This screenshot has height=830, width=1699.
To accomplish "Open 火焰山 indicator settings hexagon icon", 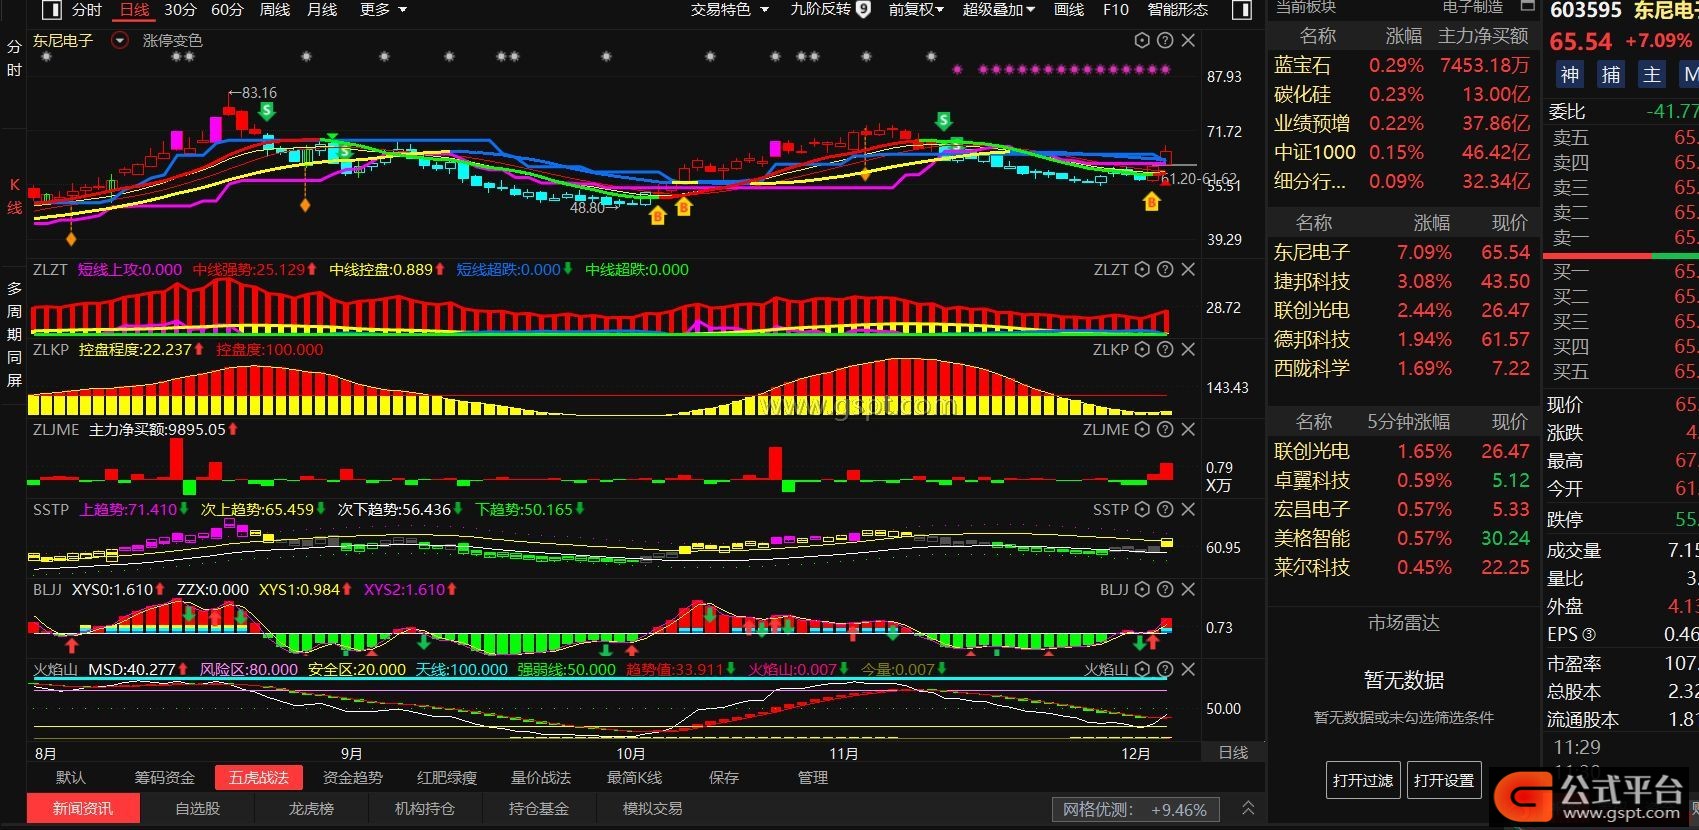I will [x=1142, y=669].
